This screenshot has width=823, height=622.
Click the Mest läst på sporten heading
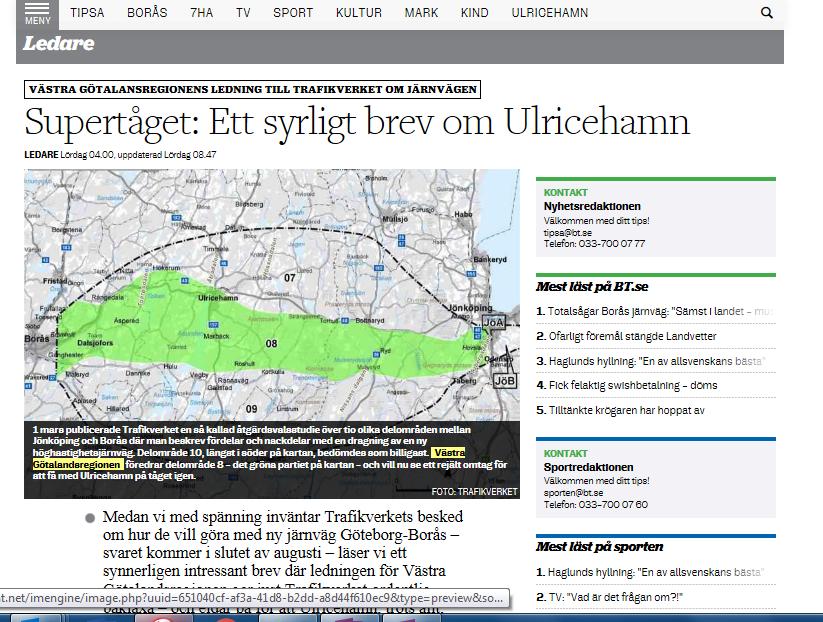(599, 547)
